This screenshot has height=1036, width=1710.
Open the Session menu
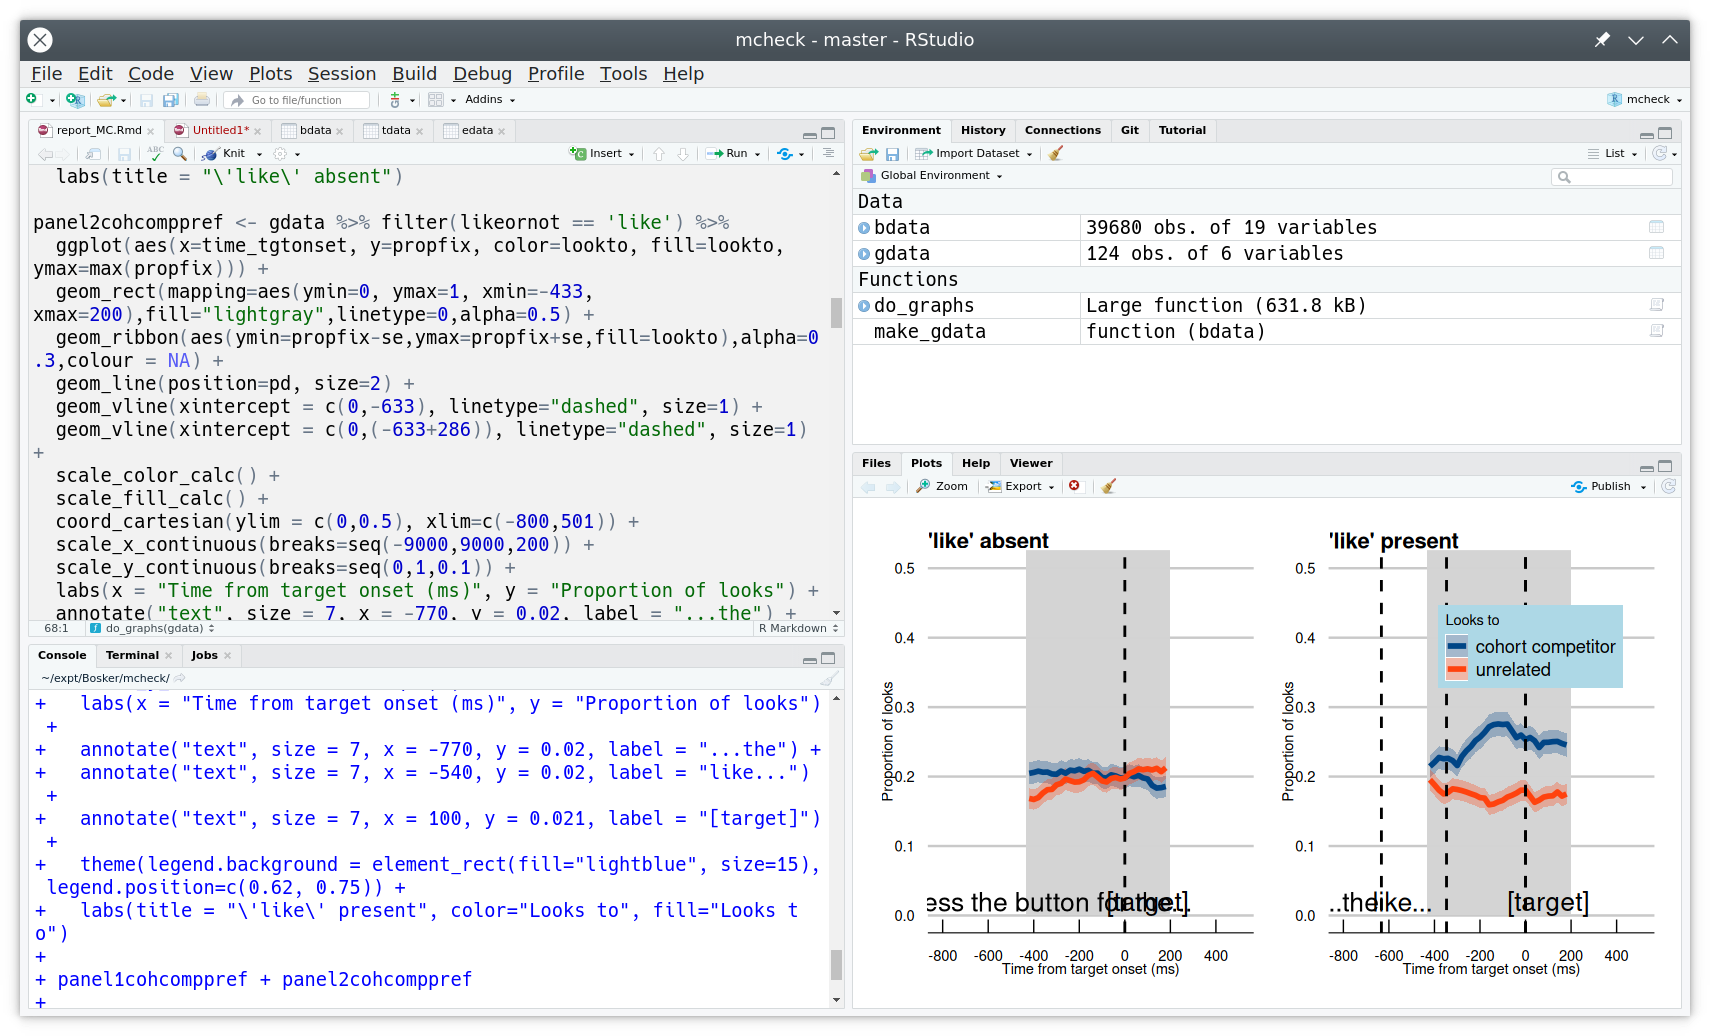coord(342,73)
